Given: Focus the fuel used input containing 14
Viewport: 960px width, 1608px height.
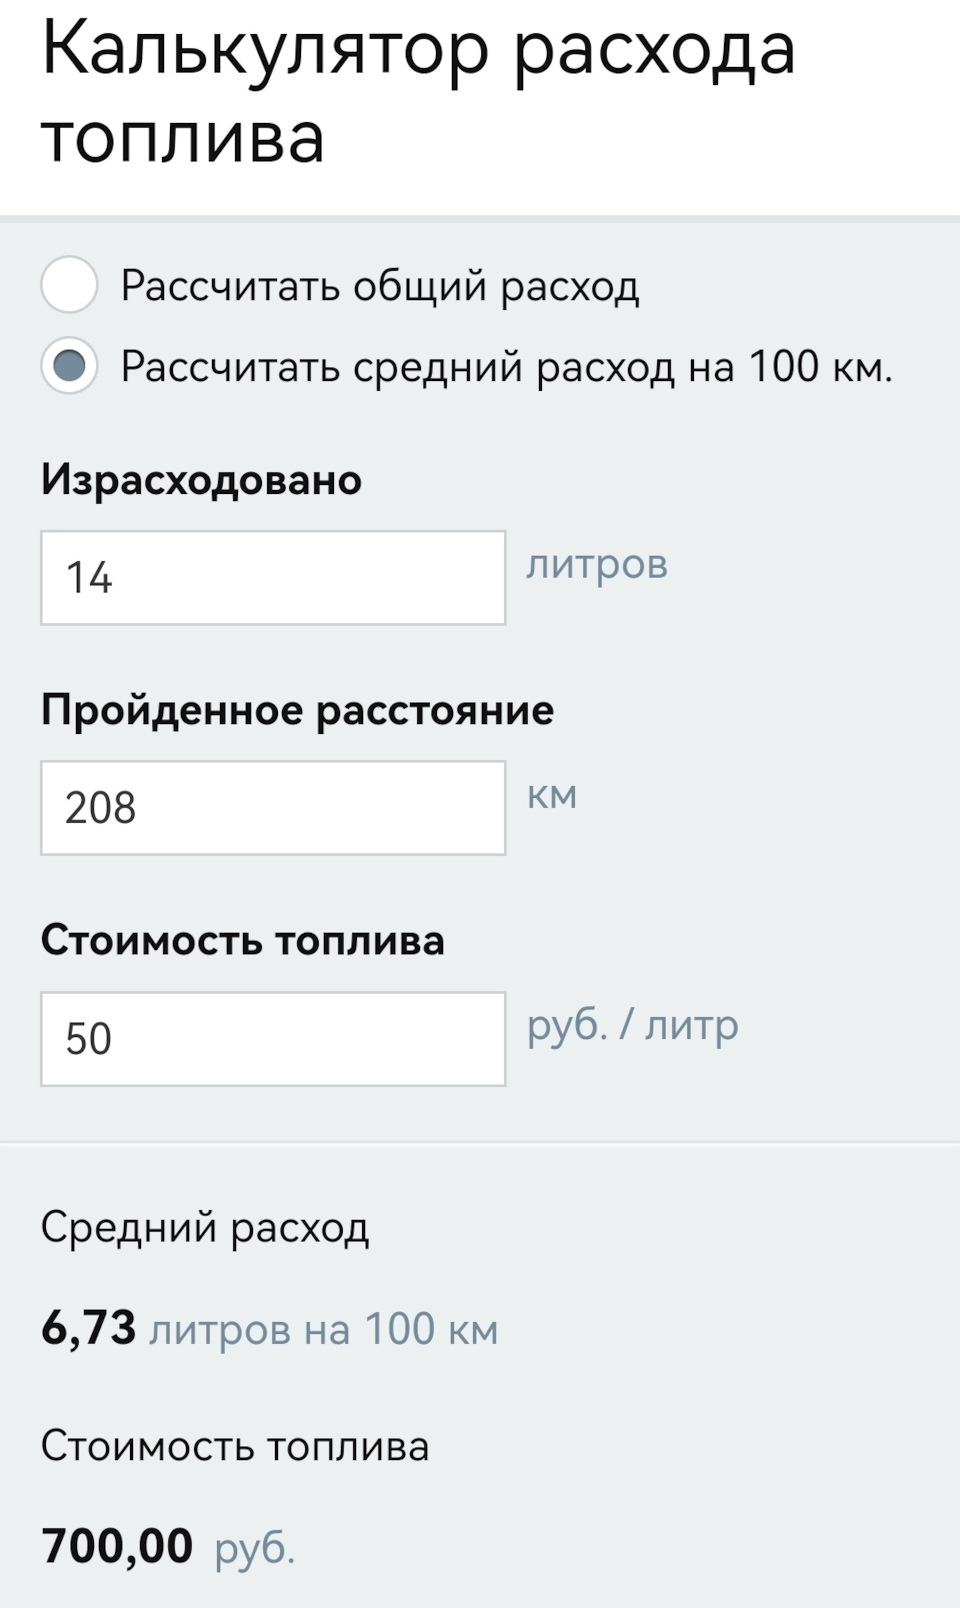Looking at the screenshot, I should (273, 578).
